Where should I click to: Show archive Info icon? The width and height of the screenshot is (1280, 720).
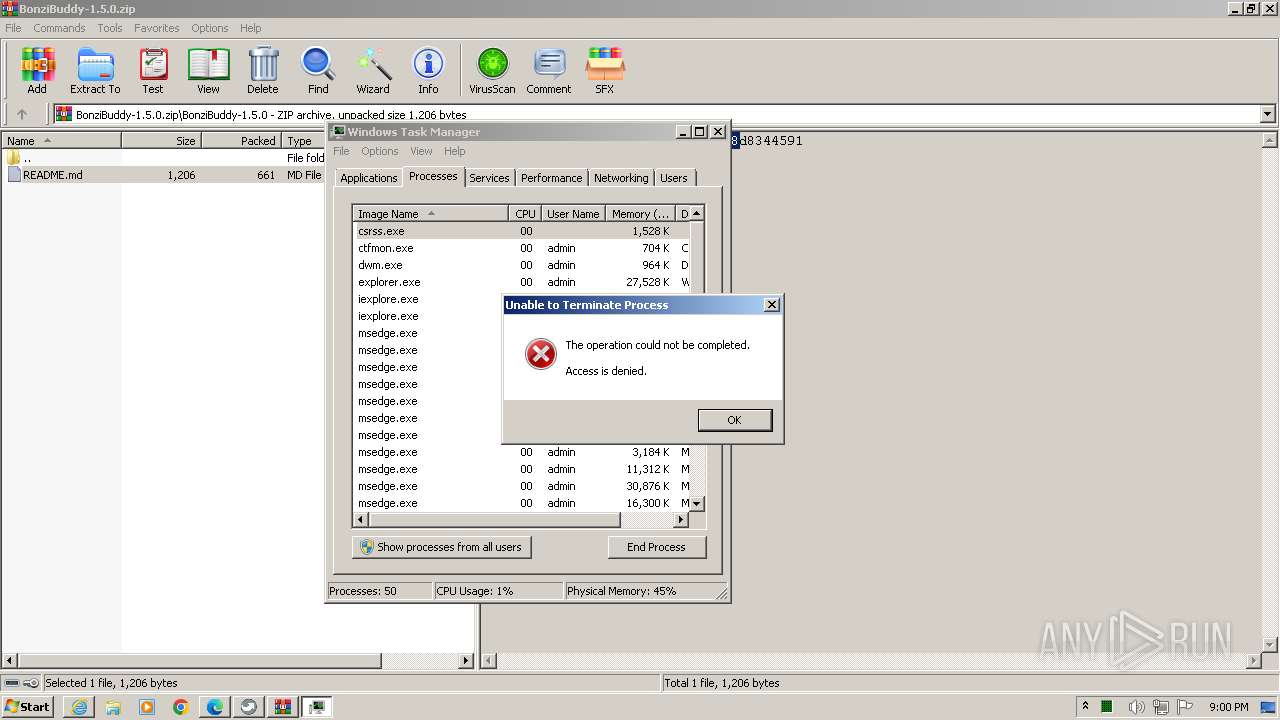pos(428,70)
